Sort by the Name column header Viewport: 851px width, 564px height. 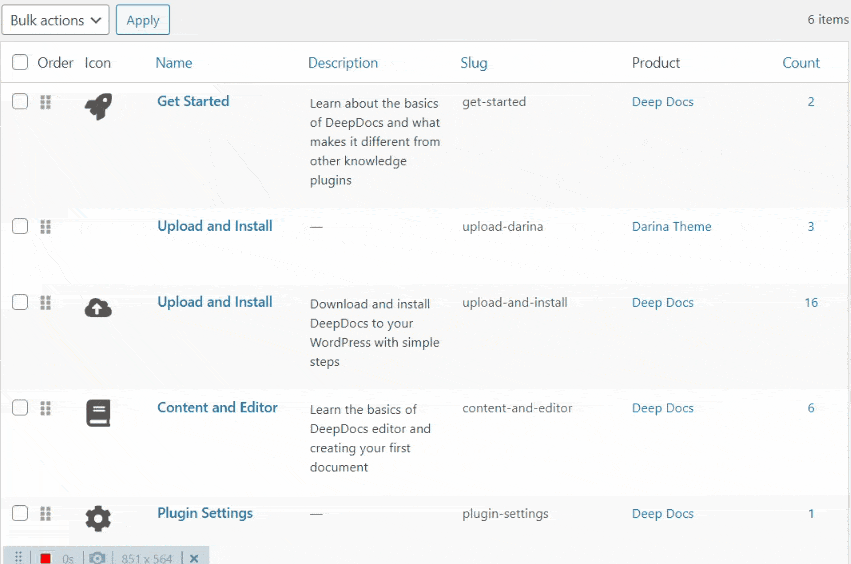coord(174,63)
